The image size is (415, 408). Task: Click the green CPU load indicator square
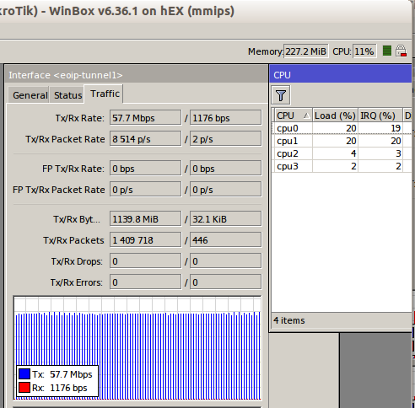point(387,51)
